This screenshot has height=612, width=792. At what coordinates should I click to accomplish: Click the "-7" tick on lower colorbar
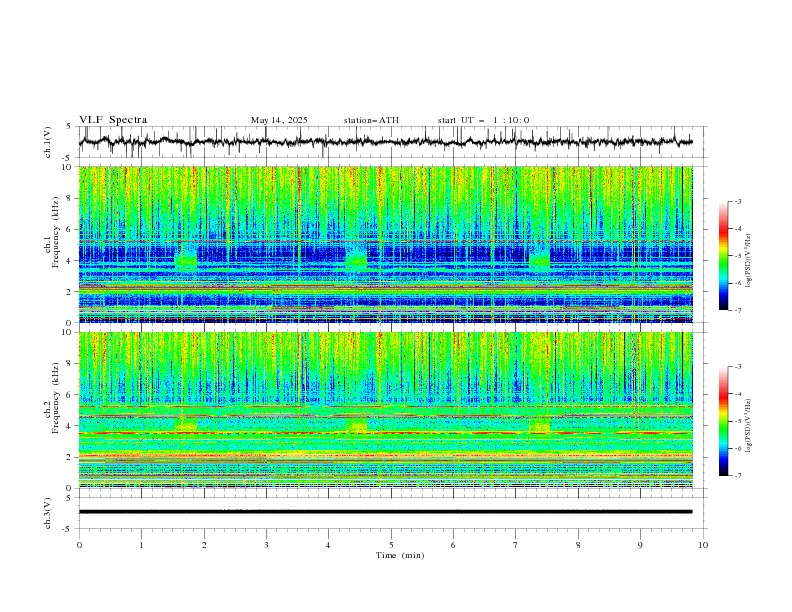point(738,476)
